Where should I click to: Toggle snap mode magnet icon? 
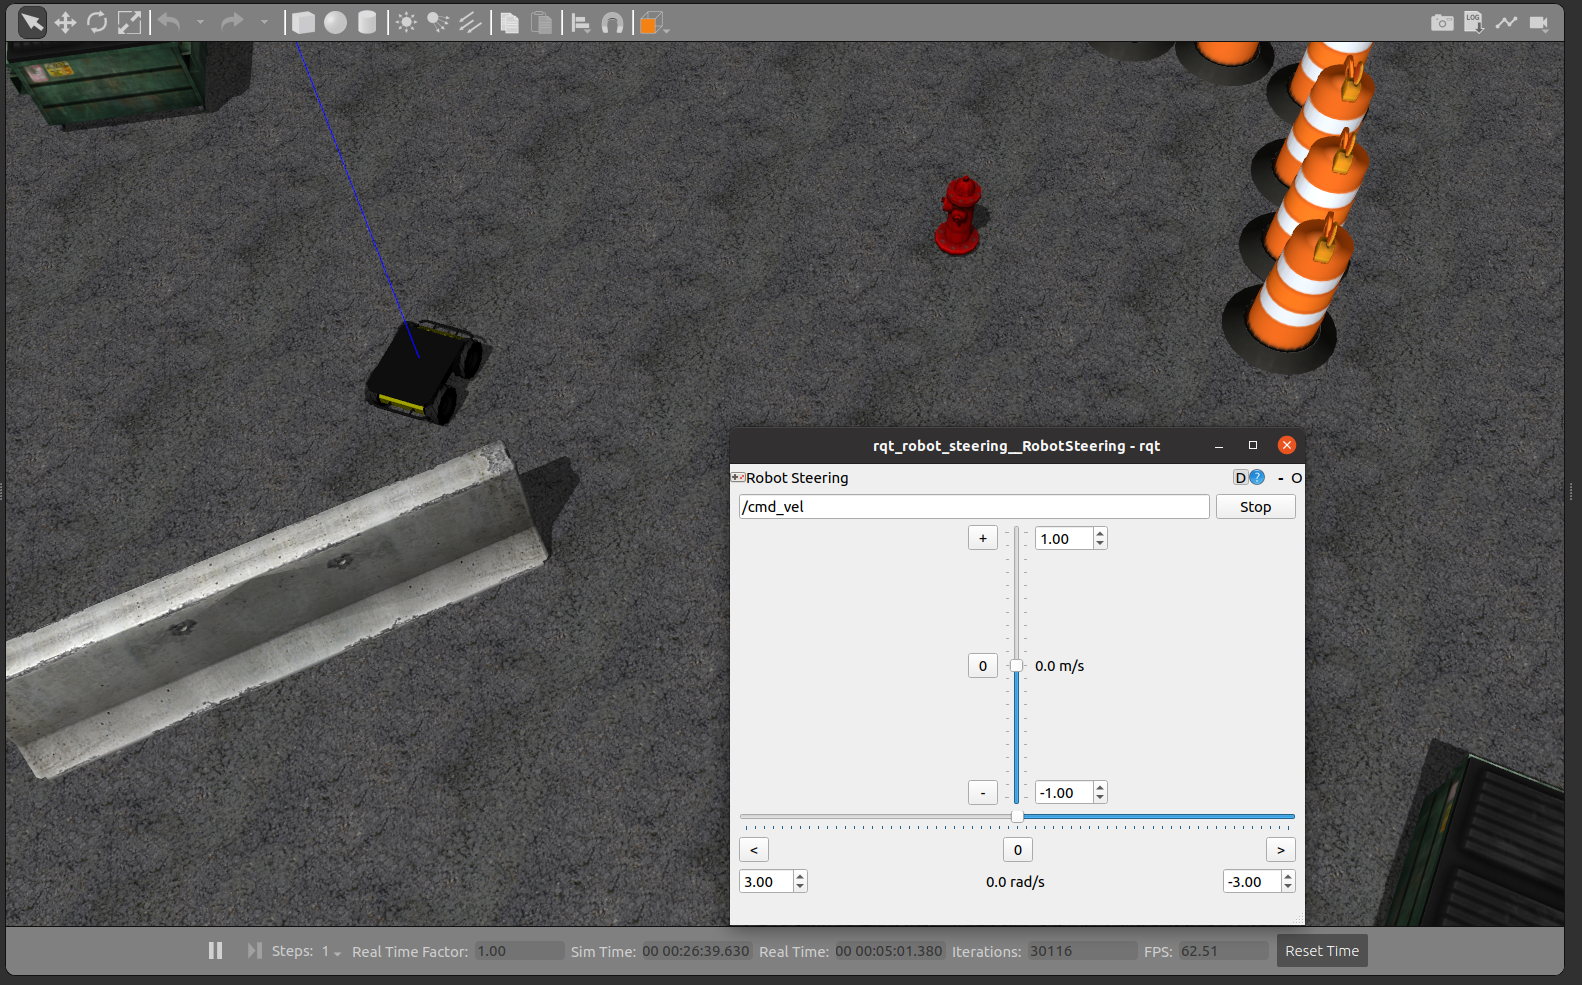(612, 22)
